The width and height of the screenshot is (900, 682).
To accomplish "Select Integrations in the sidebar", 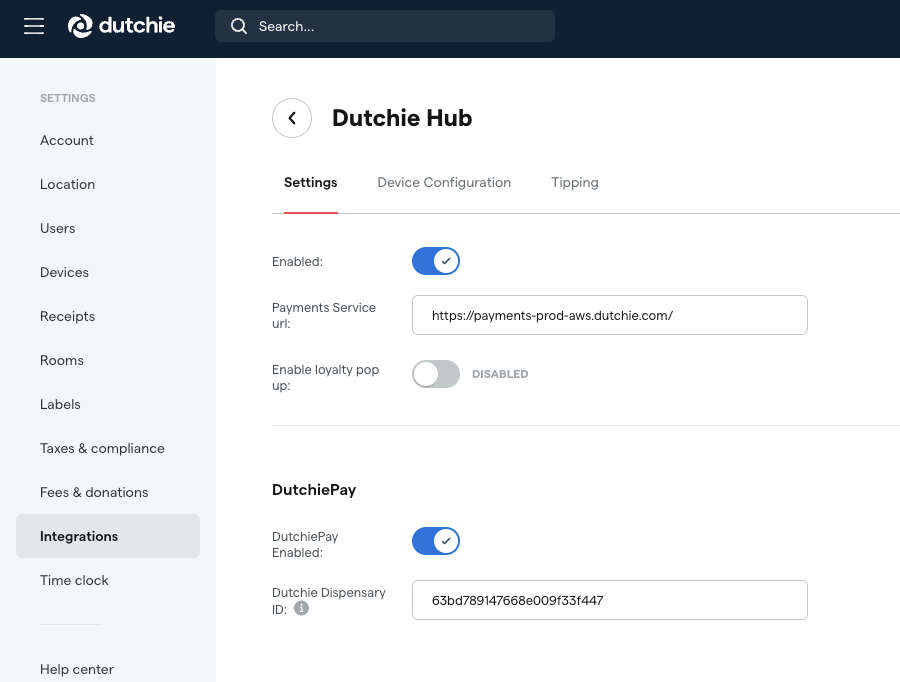I will (108, 536).
